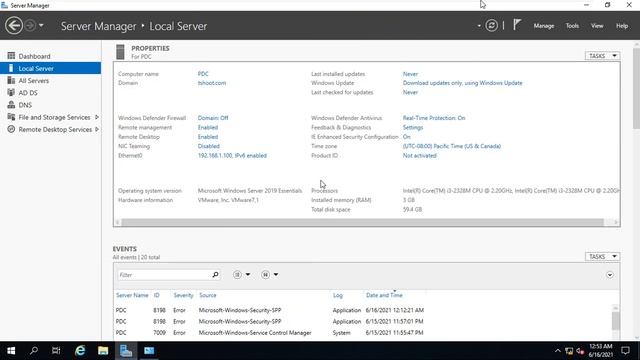Sort events by ID column
640x360 pixels.
[x=156, y=295]
